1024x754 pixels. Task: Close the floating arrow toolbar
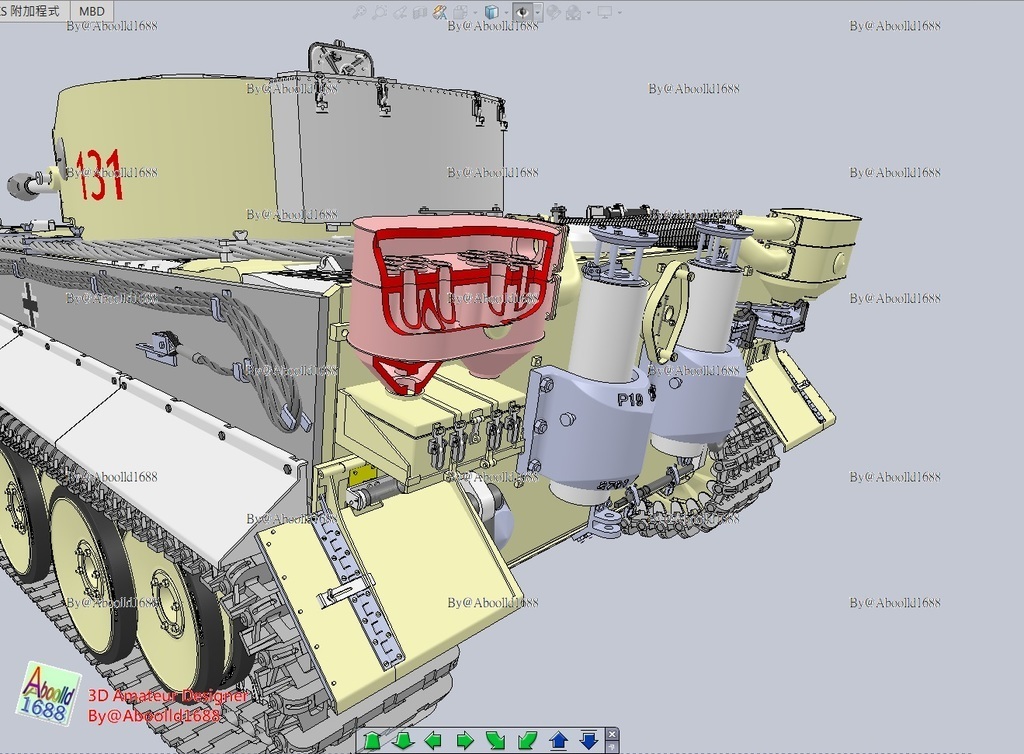coord(612,732)
